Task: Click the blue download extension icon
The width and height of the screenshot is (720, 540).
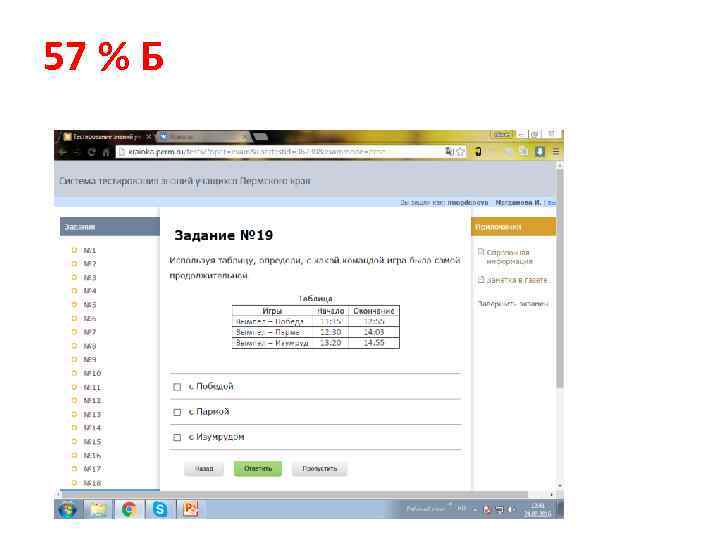Action: coord(540,152)
